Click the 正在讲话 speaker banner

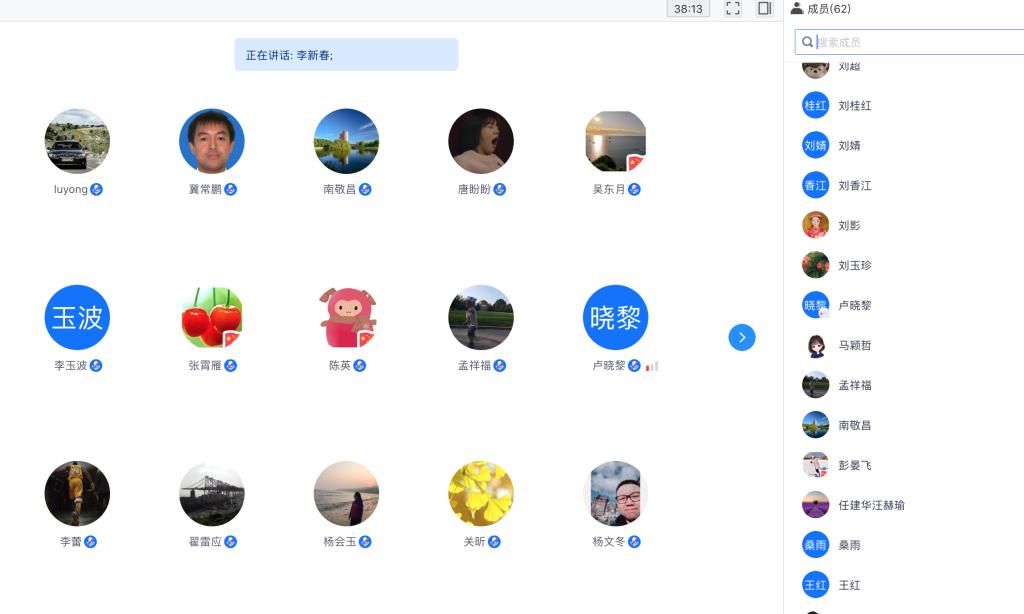pos(346,55)
